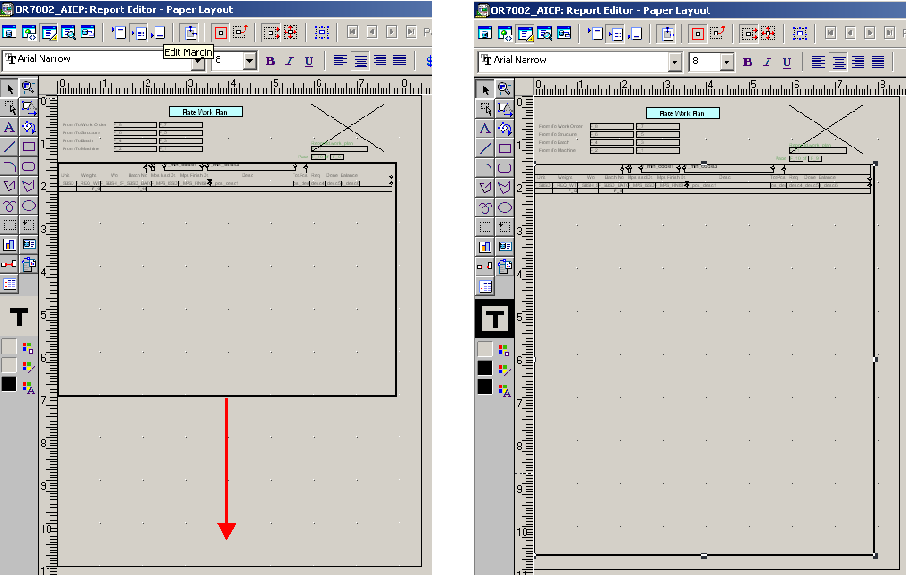Click the Edit Margin icon in the right window toolbar
Screen dimensions: 906x575
(x=667, y=32)
